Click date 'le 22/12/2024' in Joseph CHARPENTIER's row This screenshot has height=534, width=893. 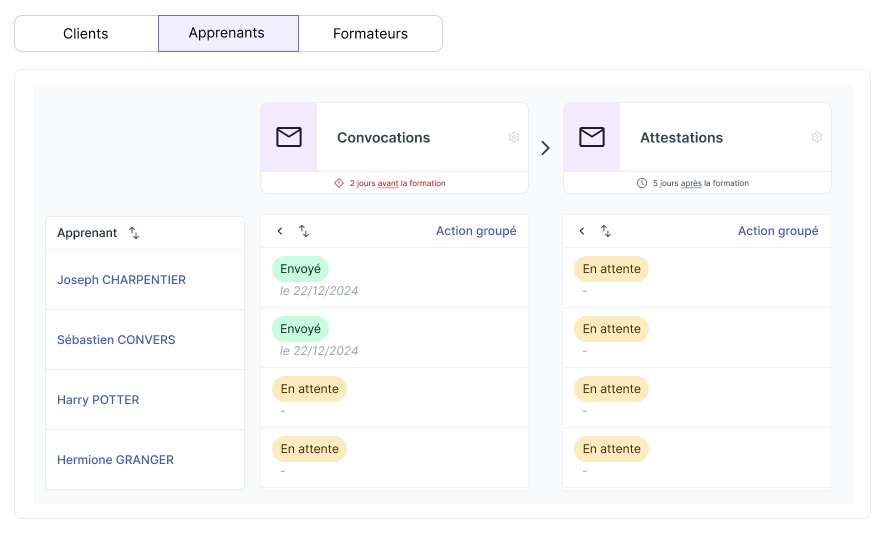319,291
